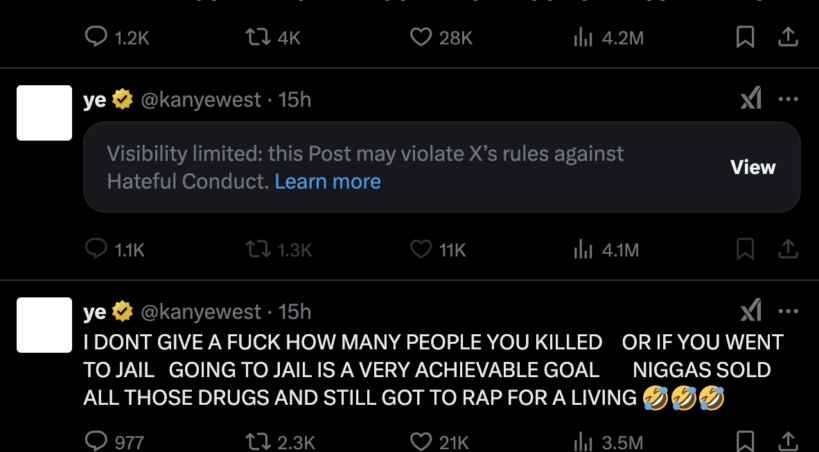Image resolution: width=819 pixels, height=452 pixels.
Task: Share the post with 4.2M views
Action: click(788, 37)
